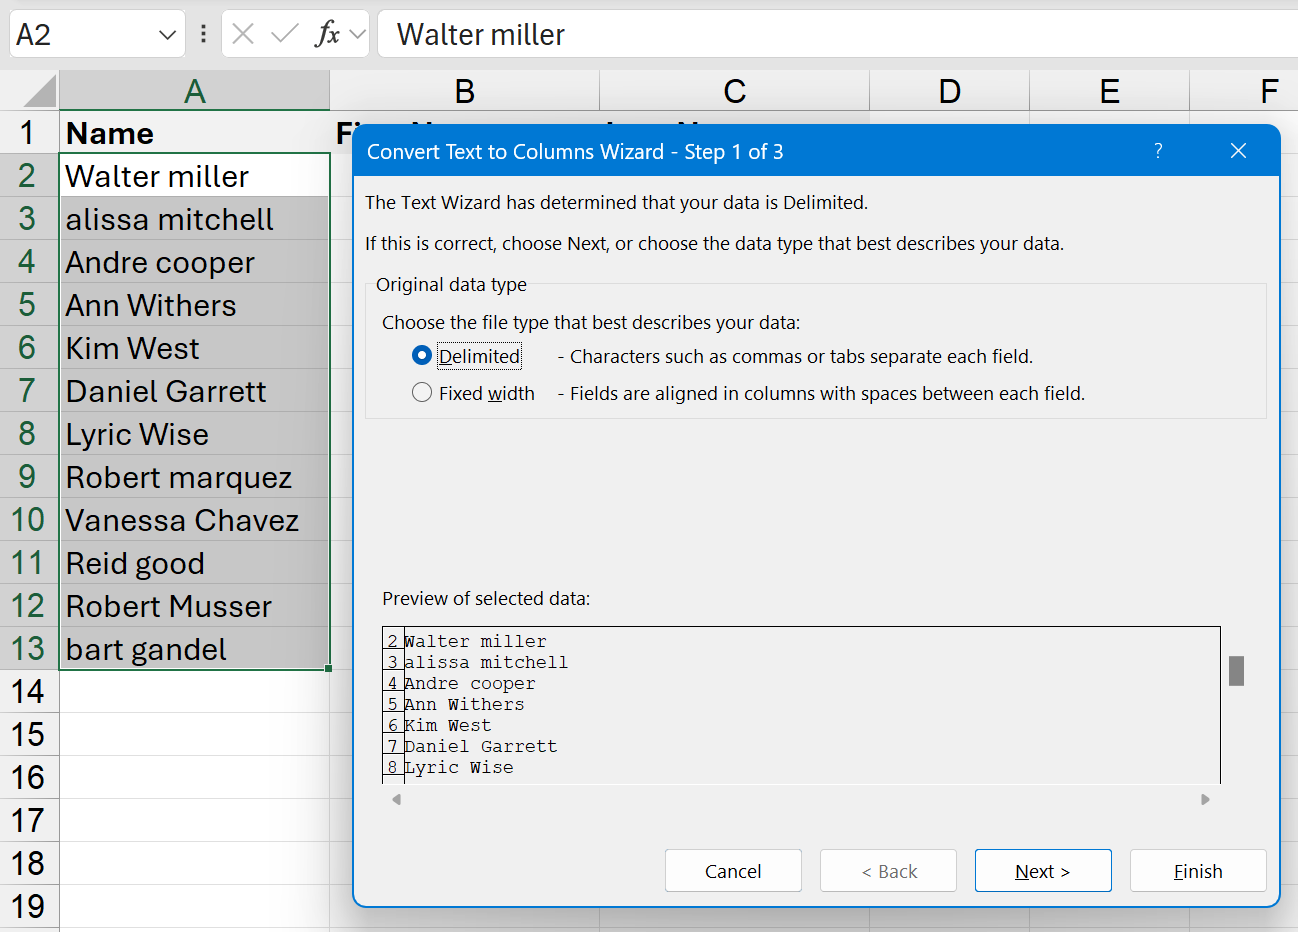Select the Fixed width radio option

[422, 393]
